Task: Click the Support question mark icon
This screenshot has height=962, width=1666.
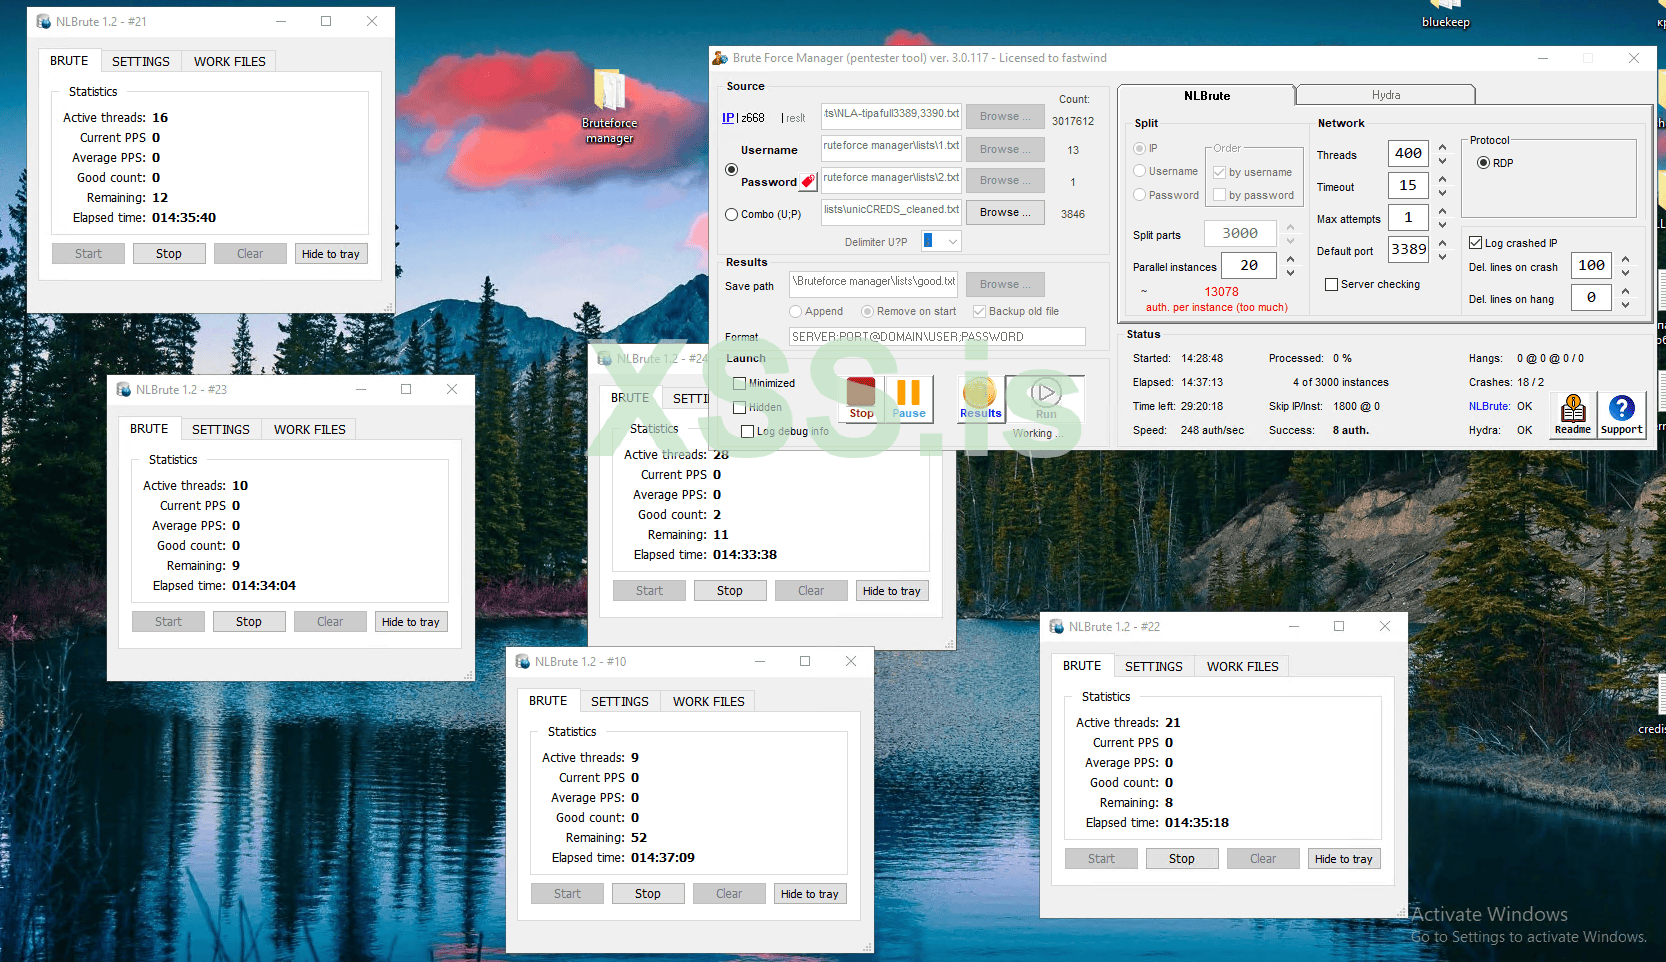Action: click(x=1621, y=413)
